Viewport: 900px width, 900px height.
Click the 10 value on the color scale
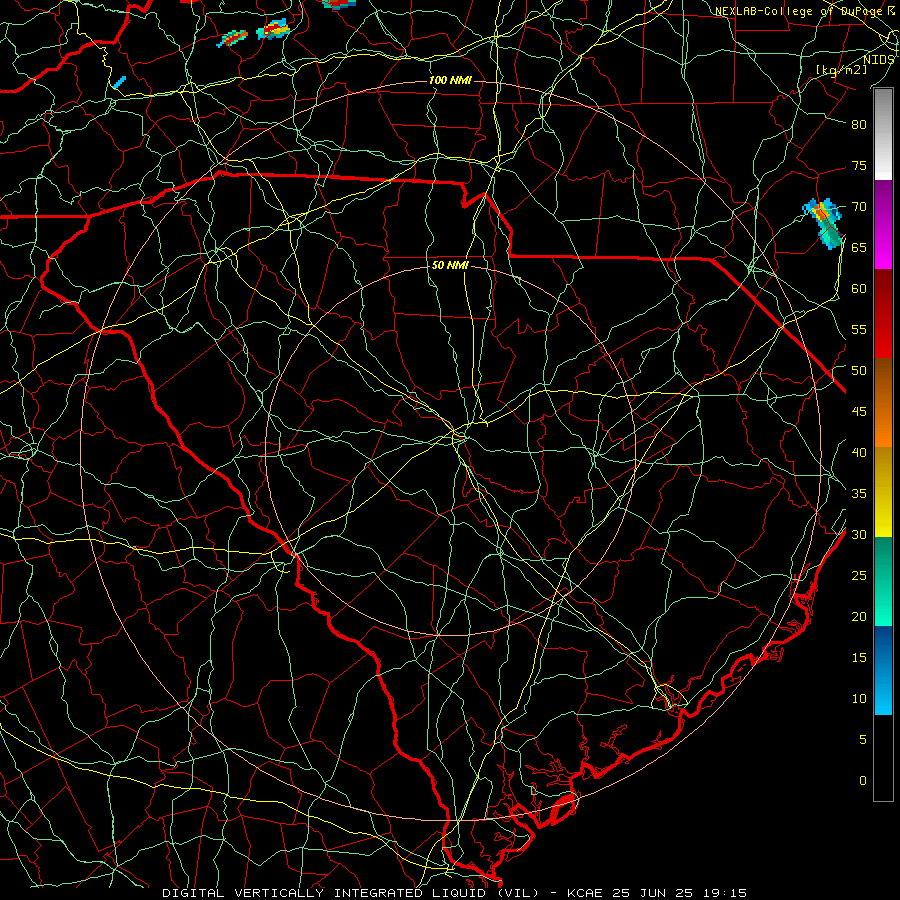pyautogui.click(x=859, y=699)
